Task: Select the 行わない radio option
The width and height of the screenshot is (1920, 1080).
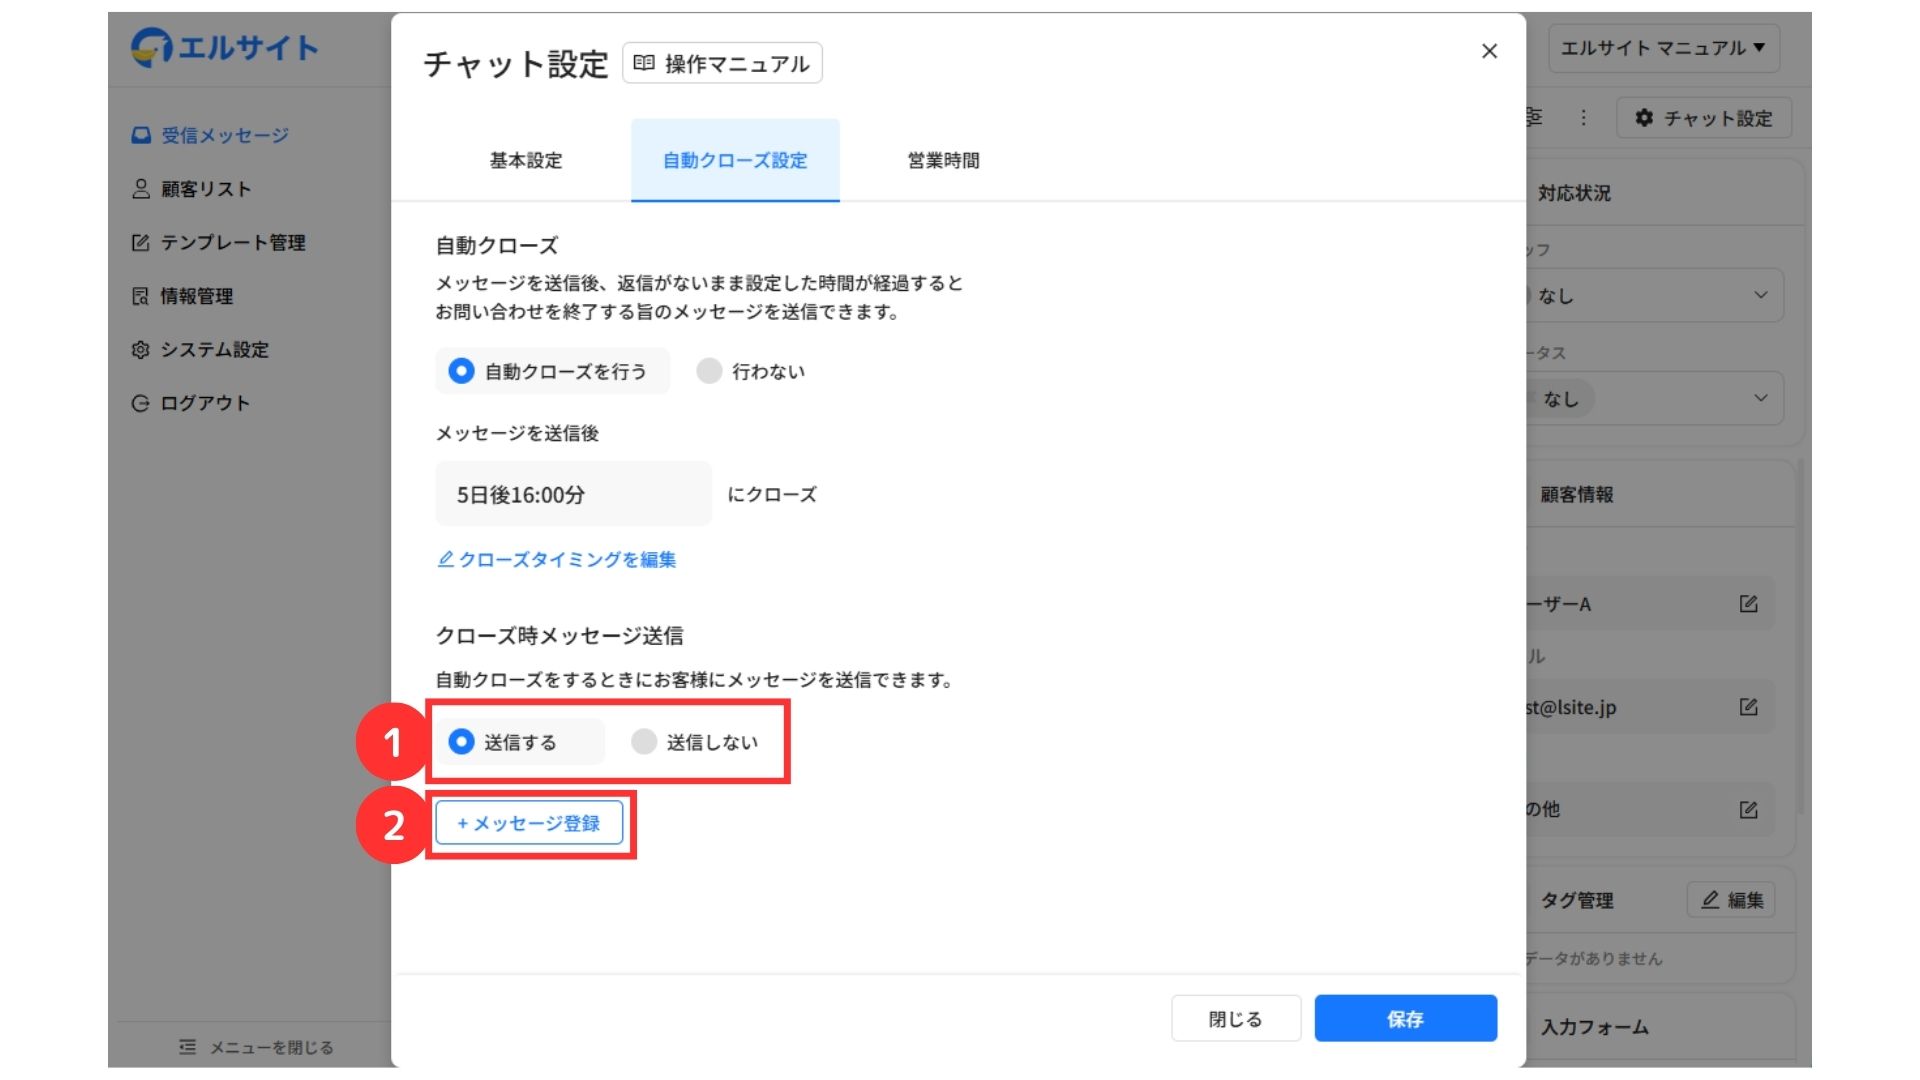Action: 709,371
